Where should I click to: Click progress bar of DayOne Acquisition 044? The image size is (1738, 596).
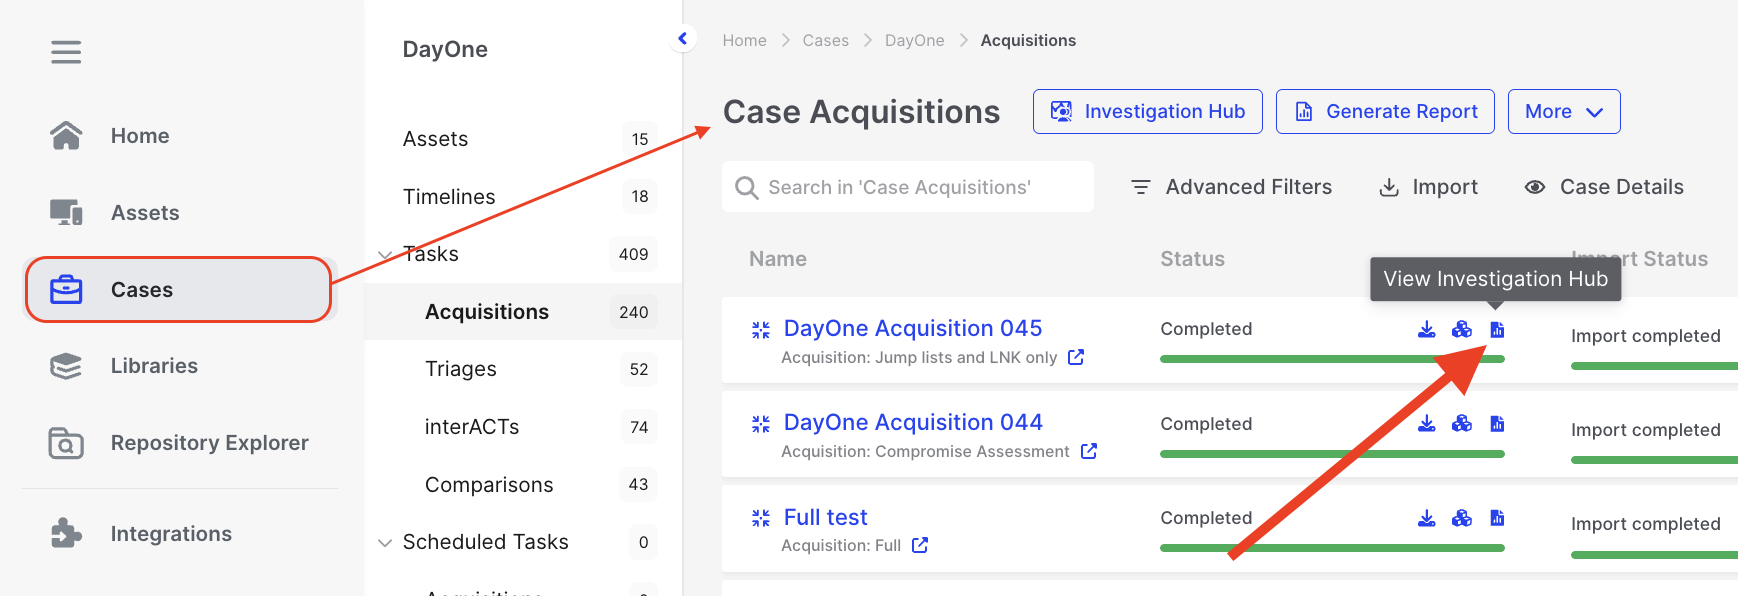click(1331, 454)
